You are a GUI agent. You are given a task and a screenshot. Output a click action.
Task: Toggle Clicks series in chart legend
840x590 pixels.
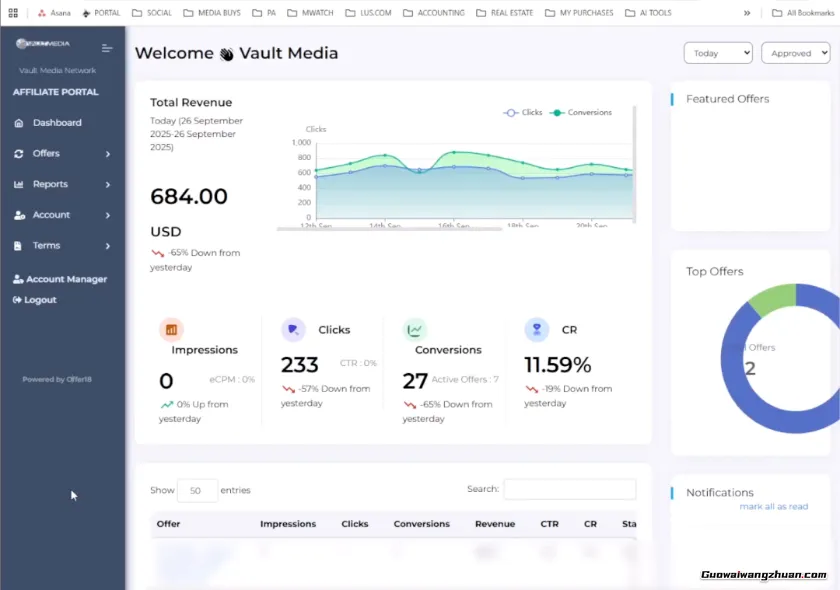click(523, 113)
